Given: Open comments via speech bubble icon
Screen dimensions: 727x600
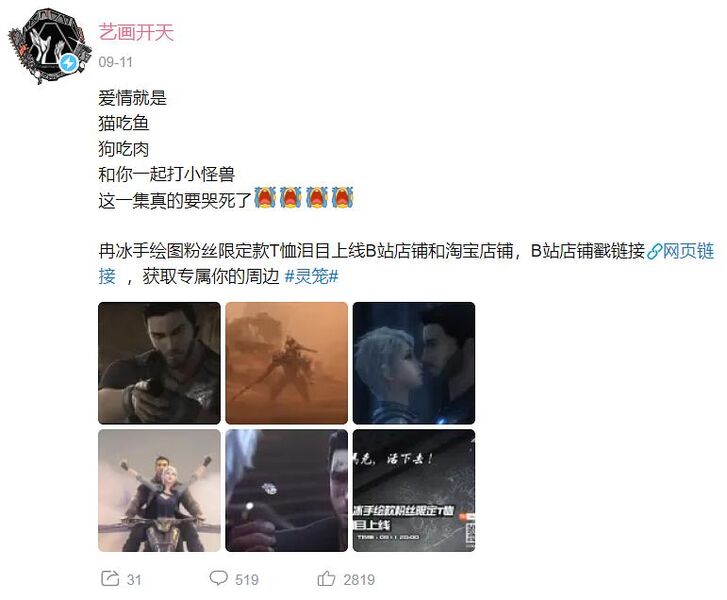Looking at the screenshot, I should coord(218,578).
